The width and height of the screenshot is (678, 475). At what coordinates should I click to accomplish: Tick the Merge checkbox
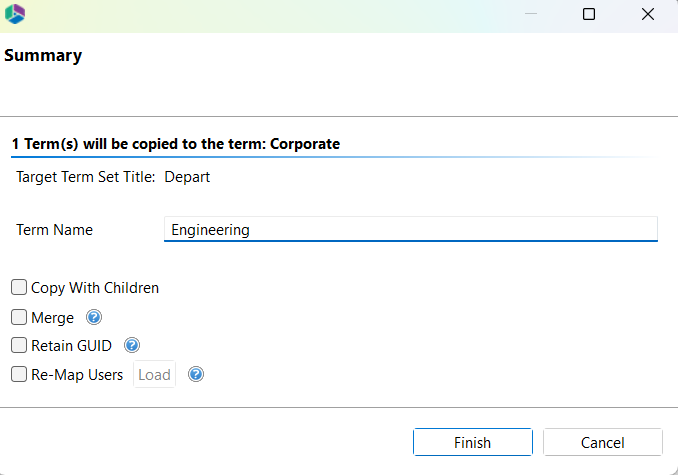pyautogui.click(x=19, y=318)
